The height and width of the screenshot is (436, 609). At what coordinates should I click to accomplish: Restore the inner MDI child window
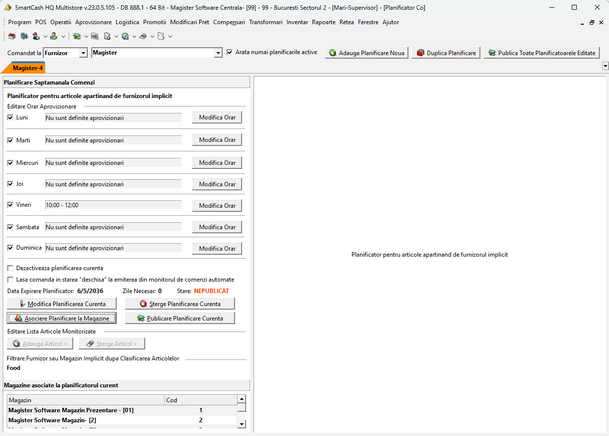coord(592,23)
